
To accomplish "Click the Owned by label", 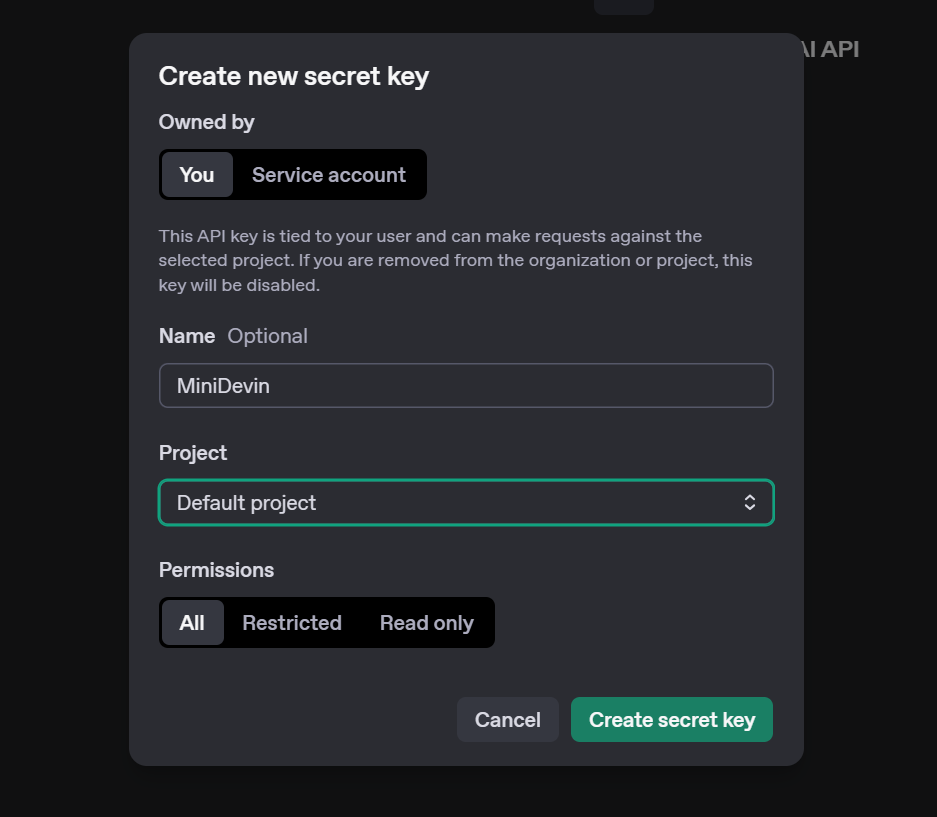I will tap(206, 122).
